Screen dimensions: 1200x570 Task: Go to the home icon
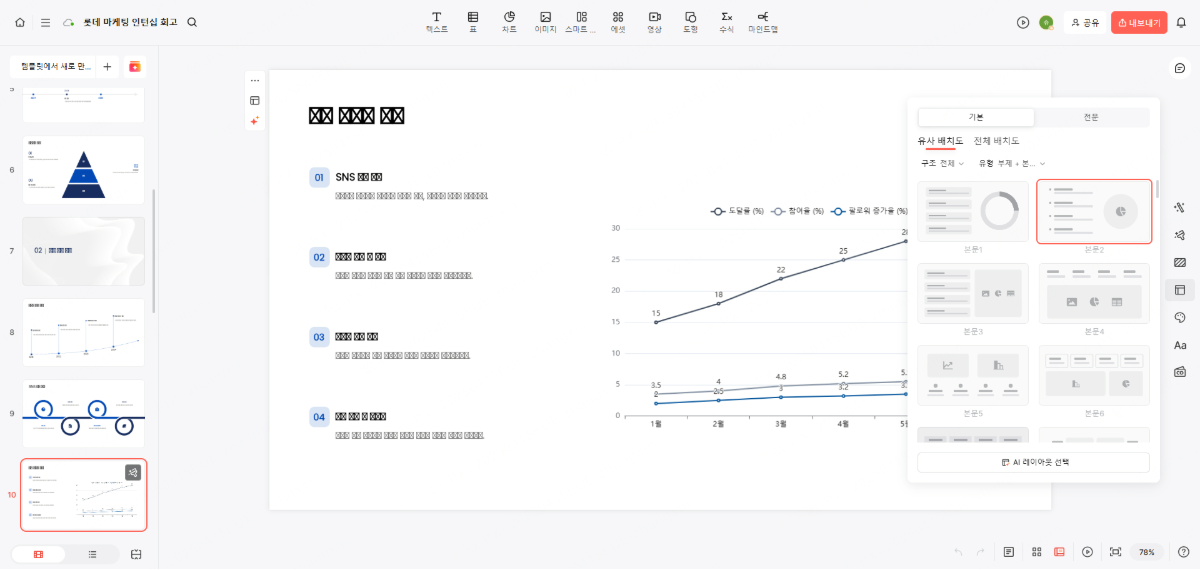coord(20,22)
